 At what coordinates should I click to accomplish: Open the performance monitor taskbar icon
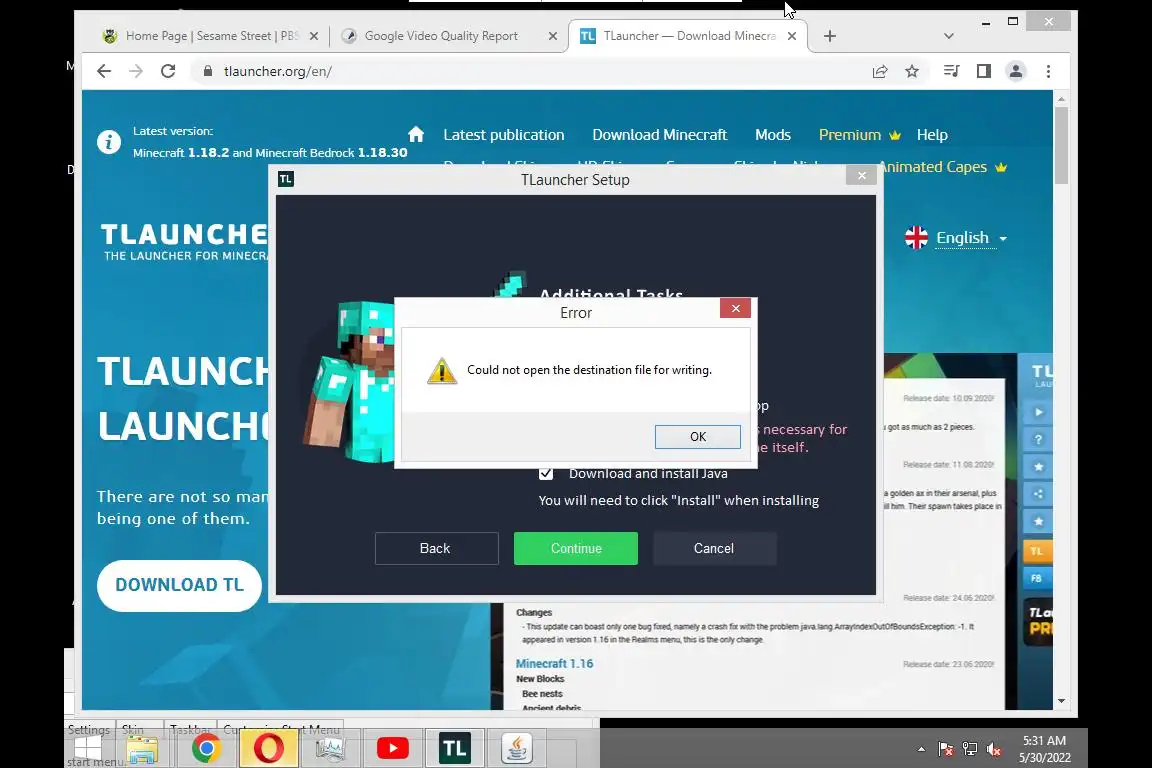point(330,749)
